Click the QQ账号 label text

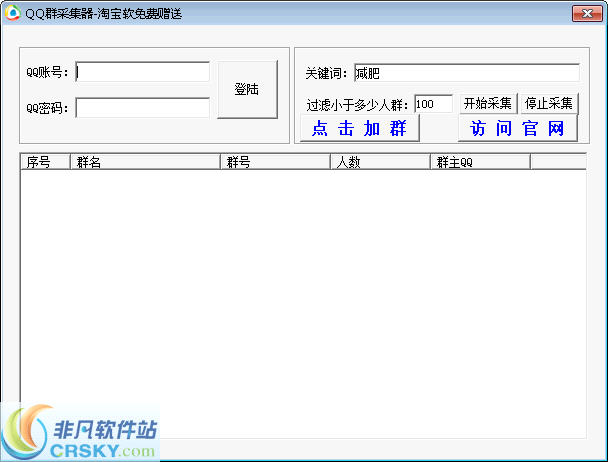point(47,72)
